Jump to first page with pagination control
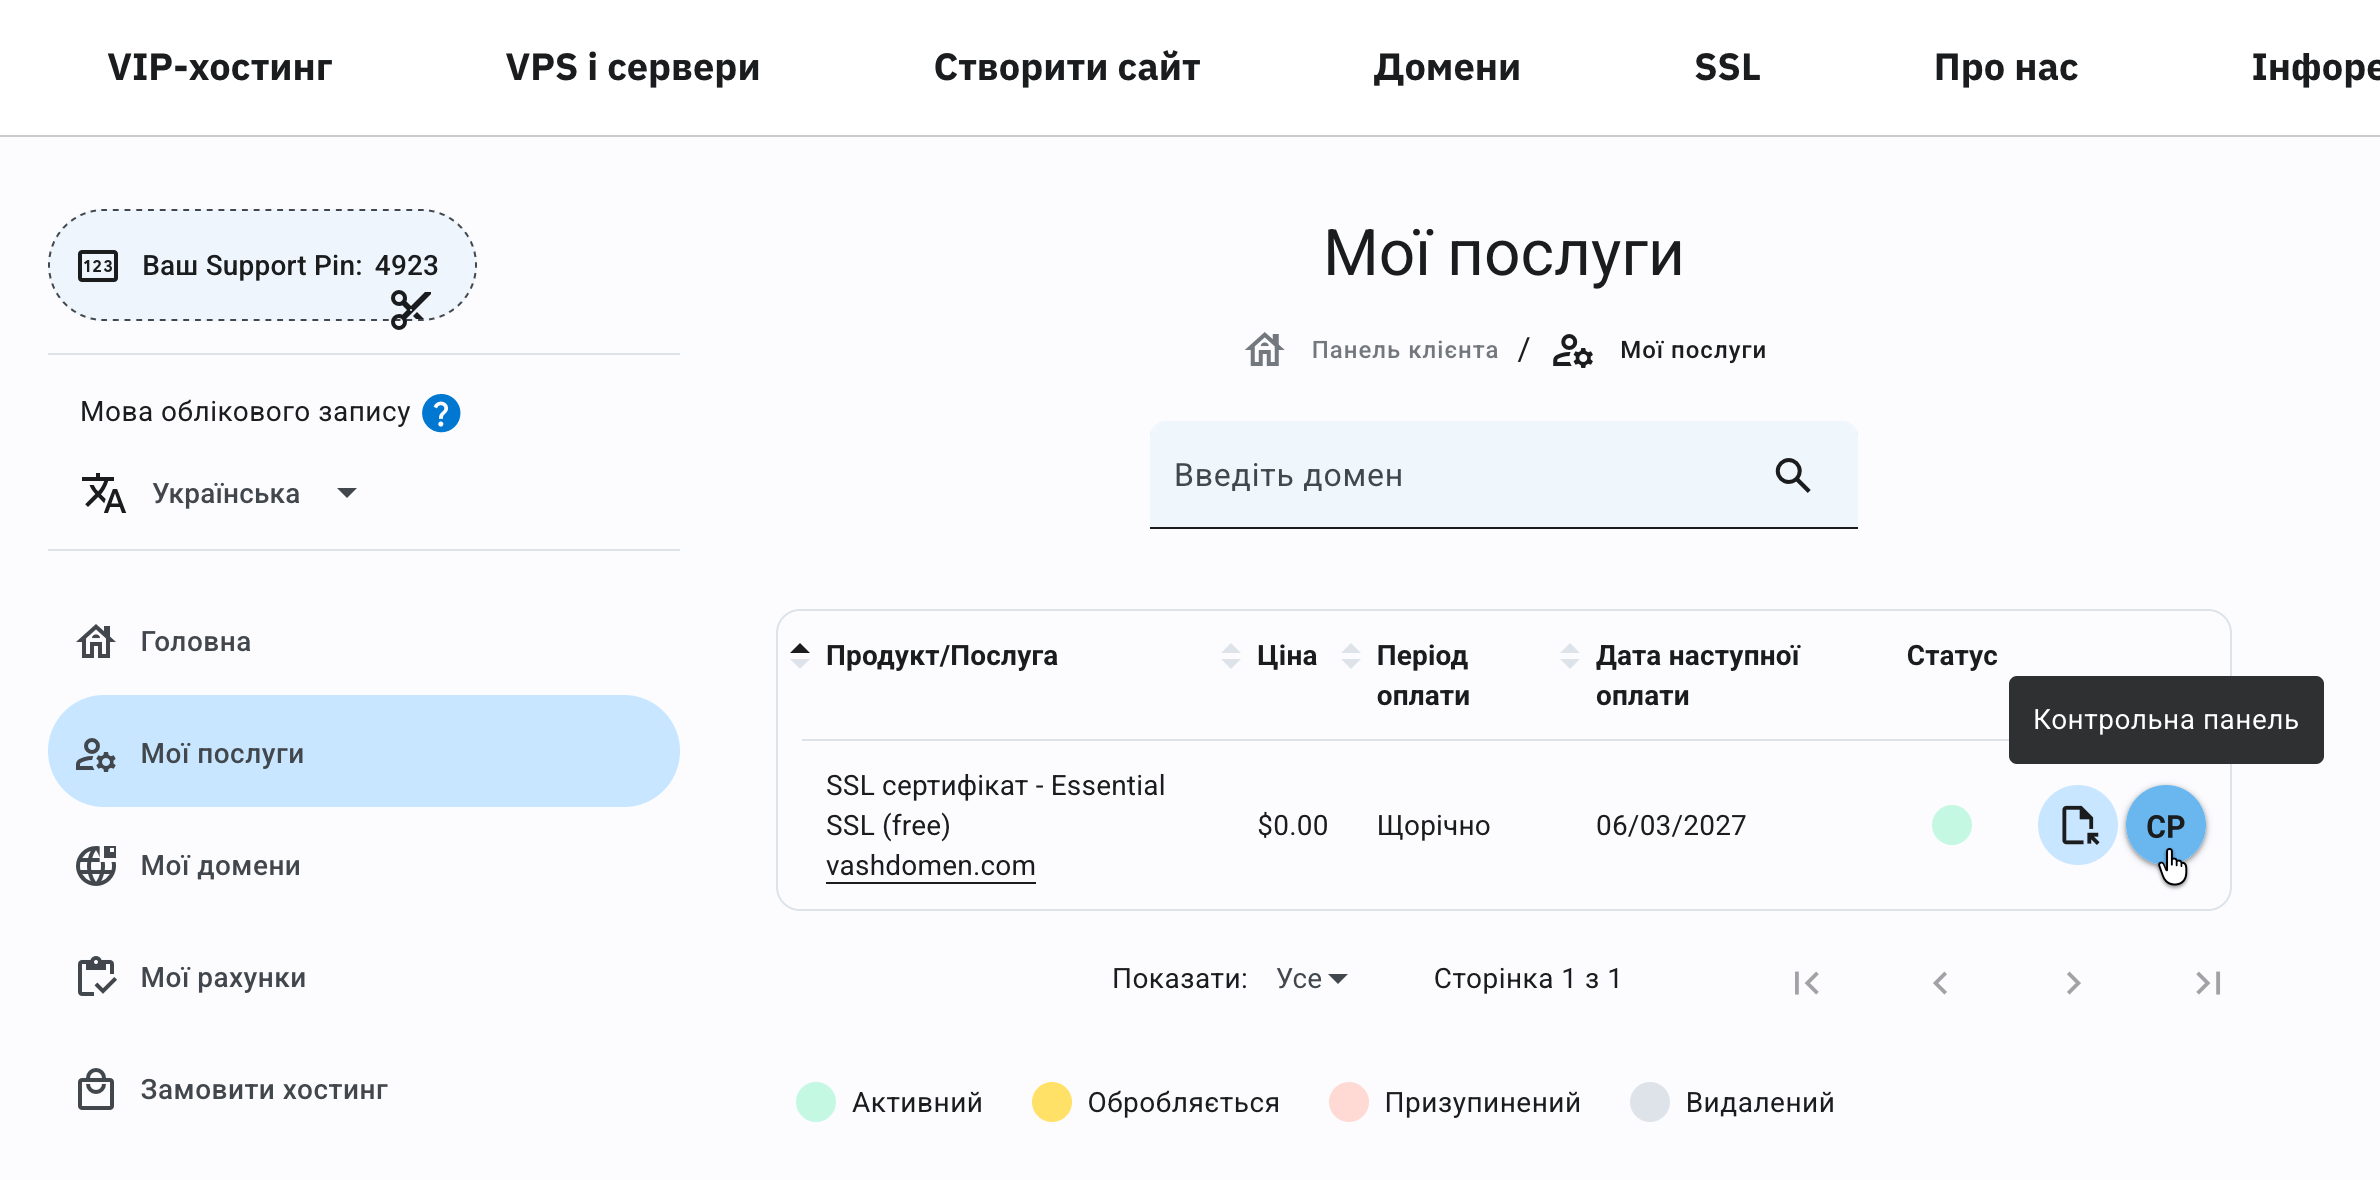The image size is (2380, 1180). (x=1806, y=982)
